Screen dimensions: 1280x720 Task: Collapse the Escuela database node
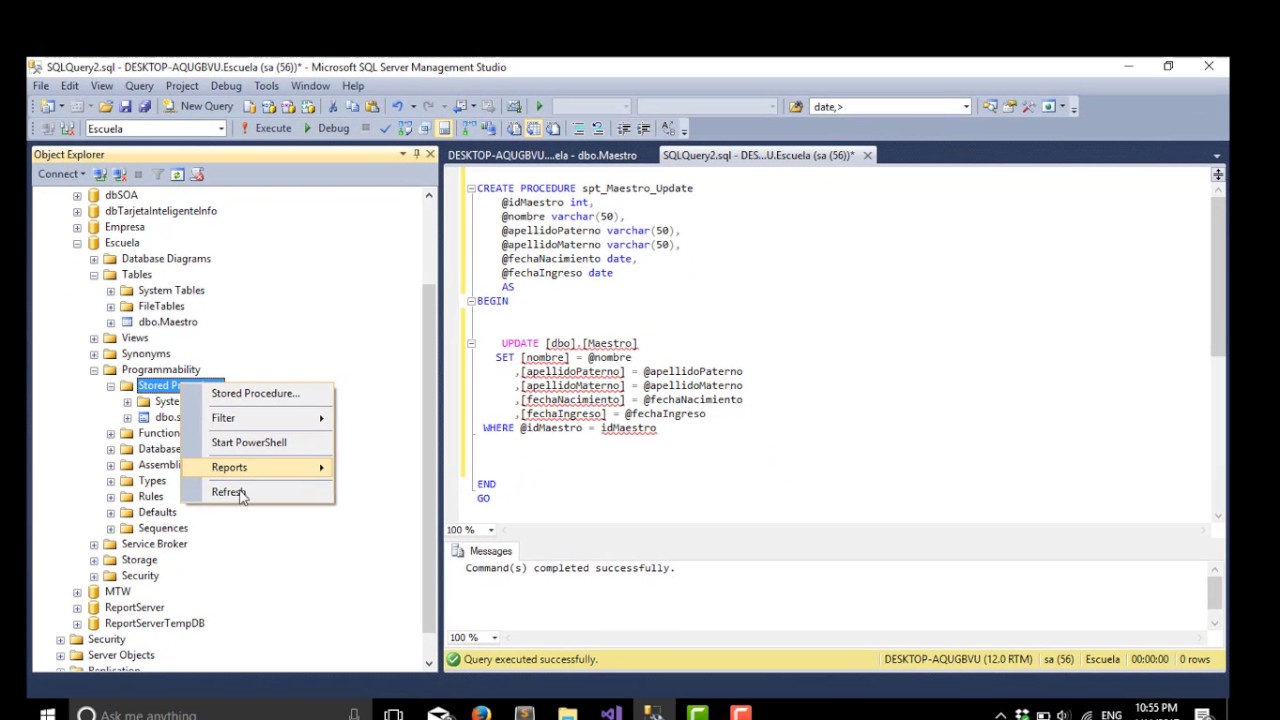click(x=77, y=243)
